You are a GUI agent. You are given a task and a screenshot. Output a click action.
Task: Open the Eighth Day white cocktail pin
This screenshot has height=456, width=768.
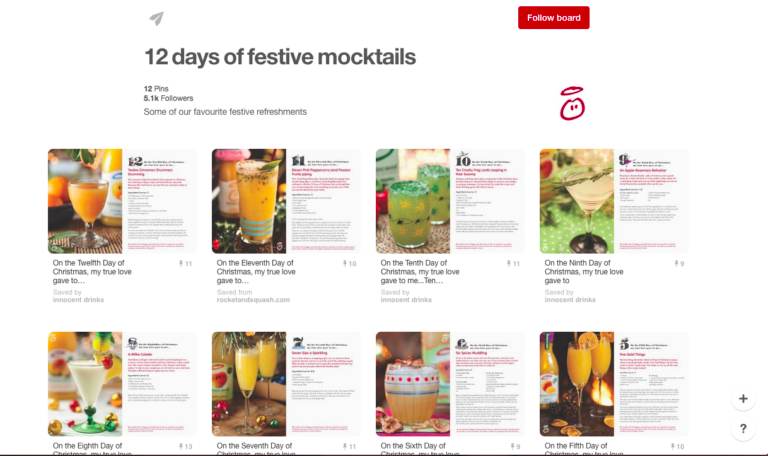point(122,384)
